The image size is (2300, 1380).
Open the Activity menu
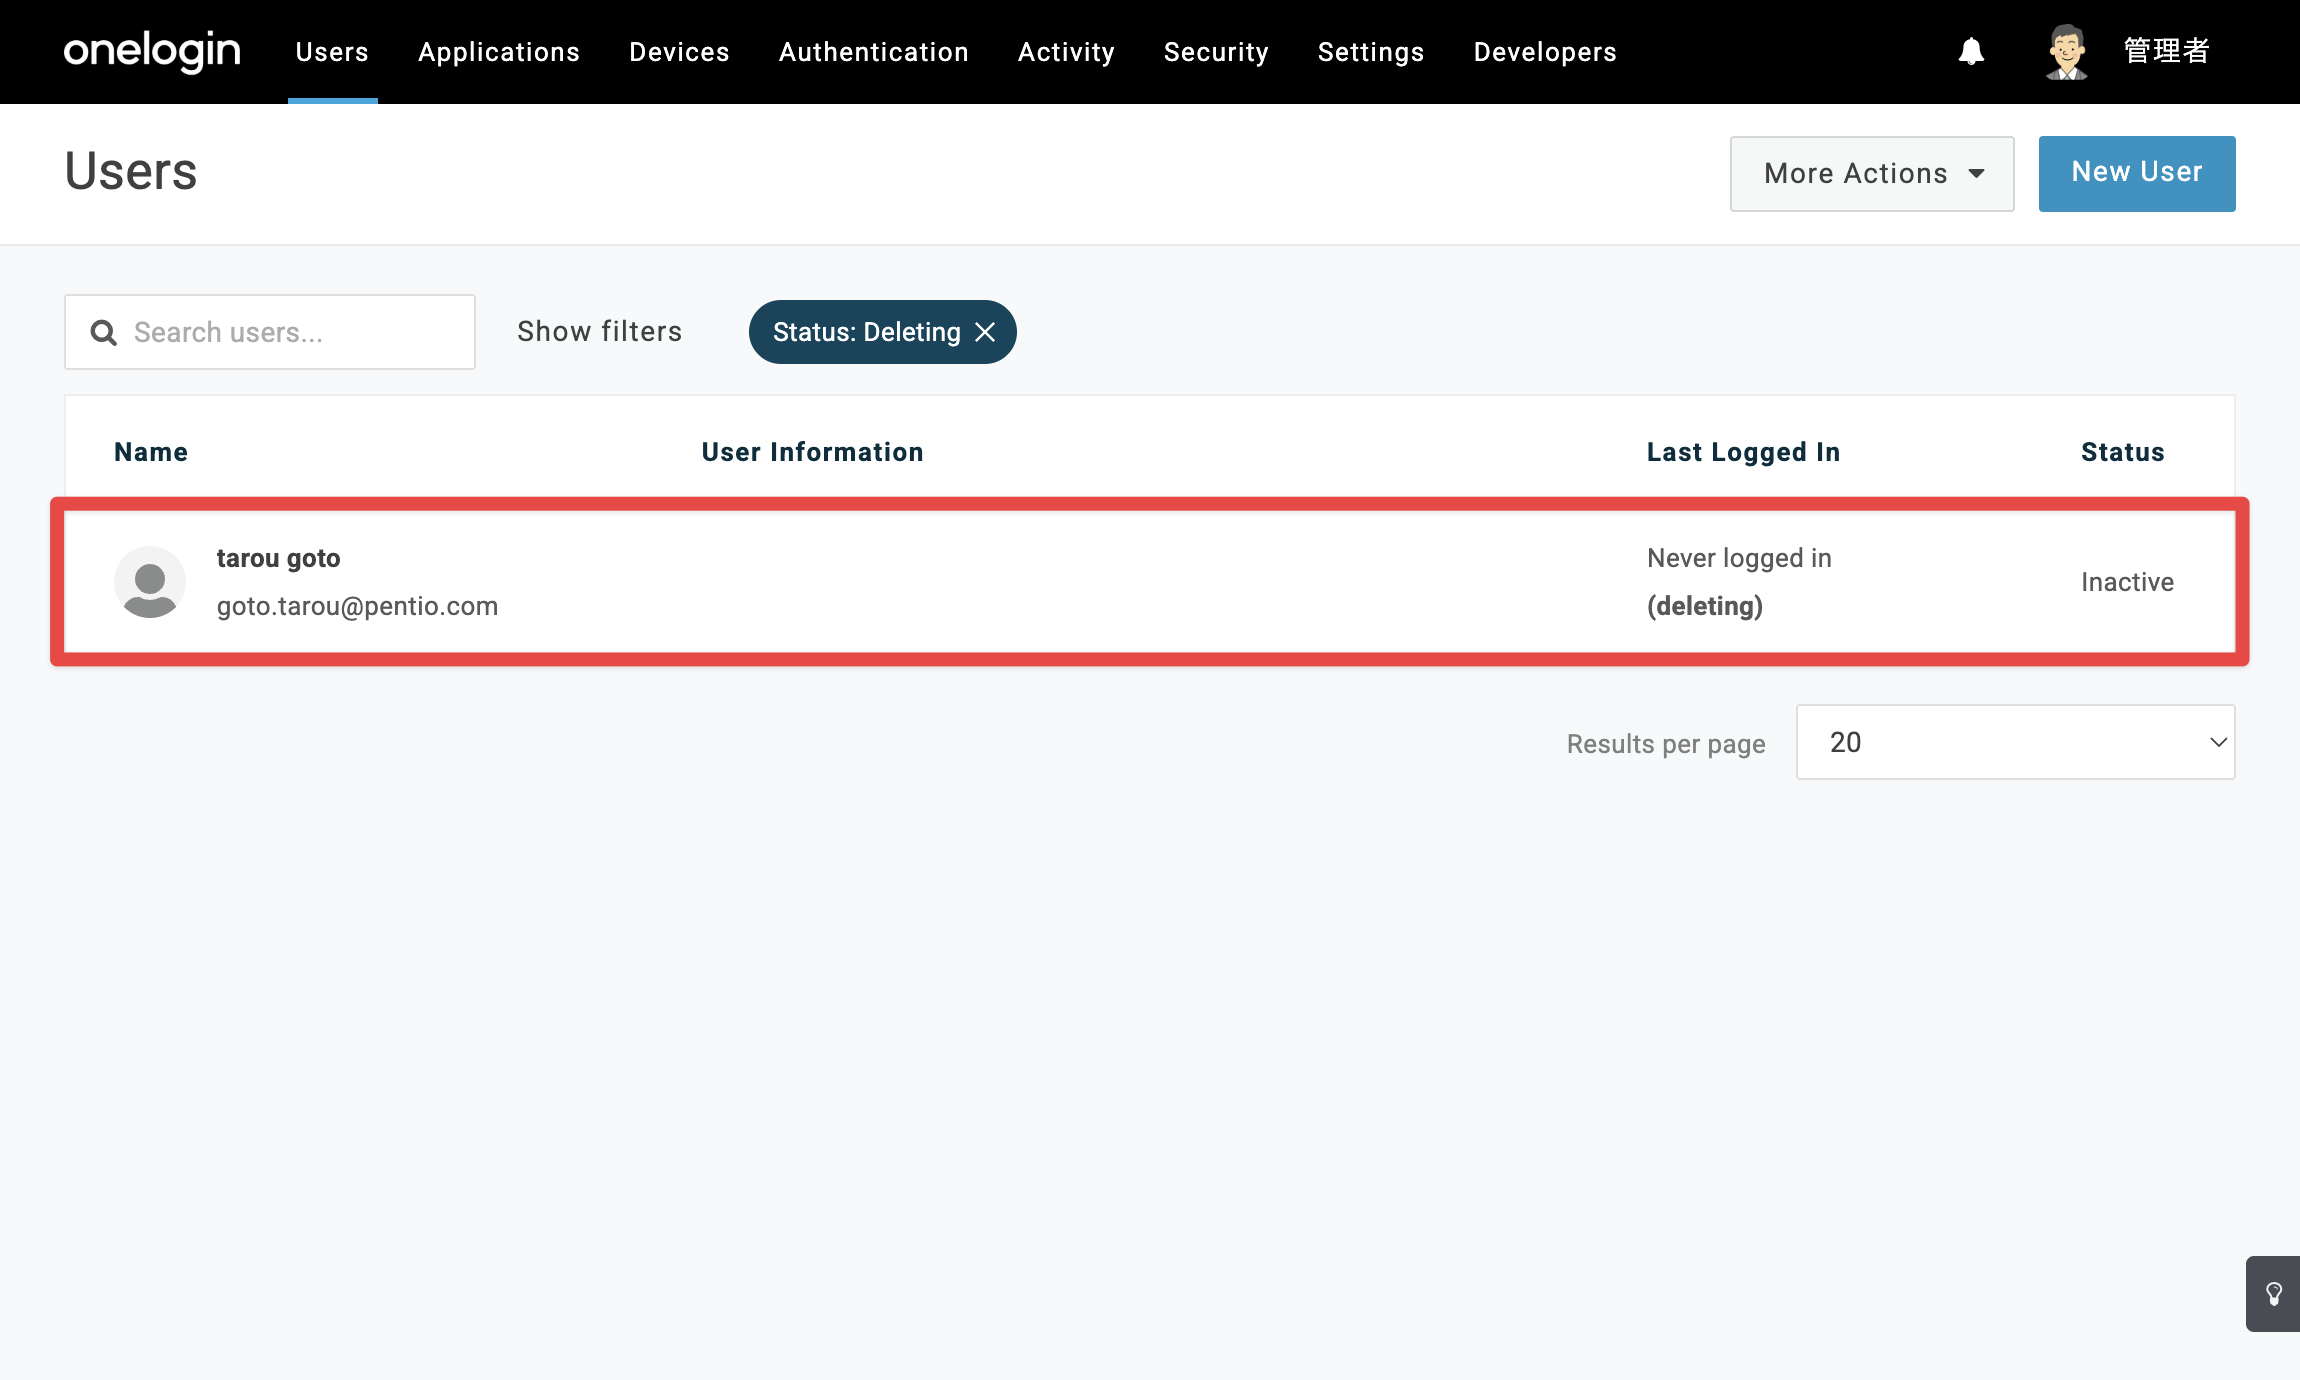pos(1066,52)
